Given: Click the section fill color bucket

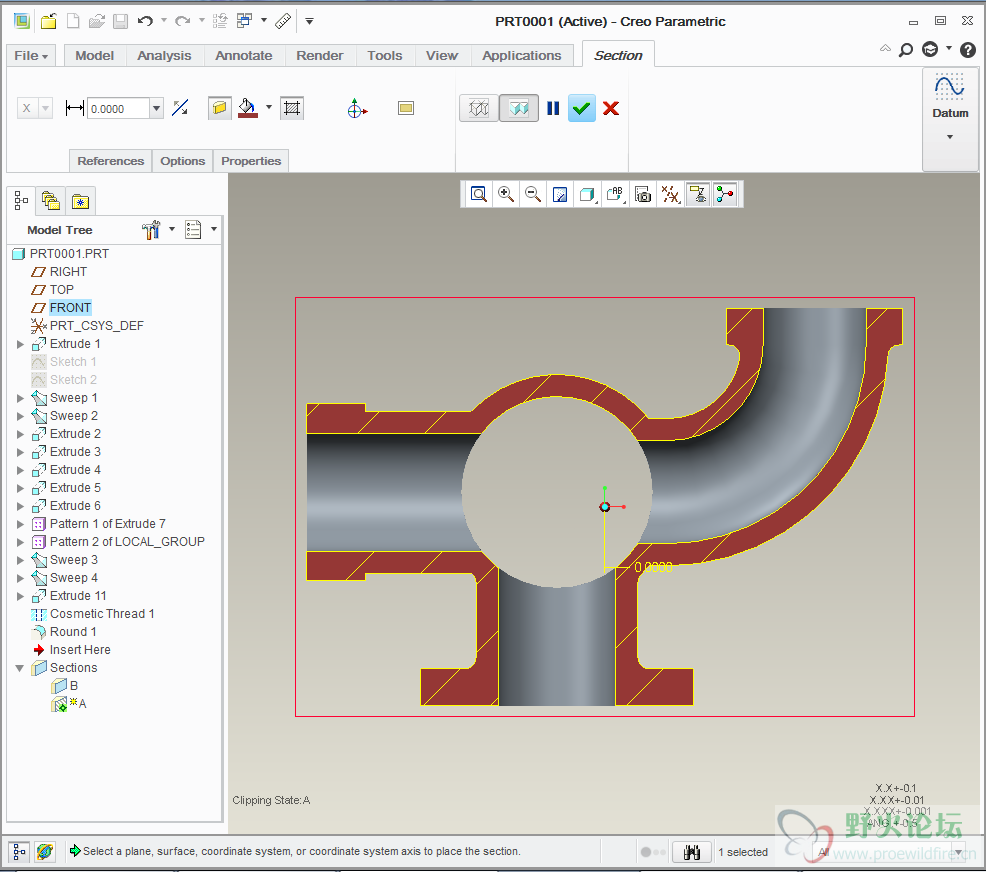Looking at the screenshot, I should (248, 108).
